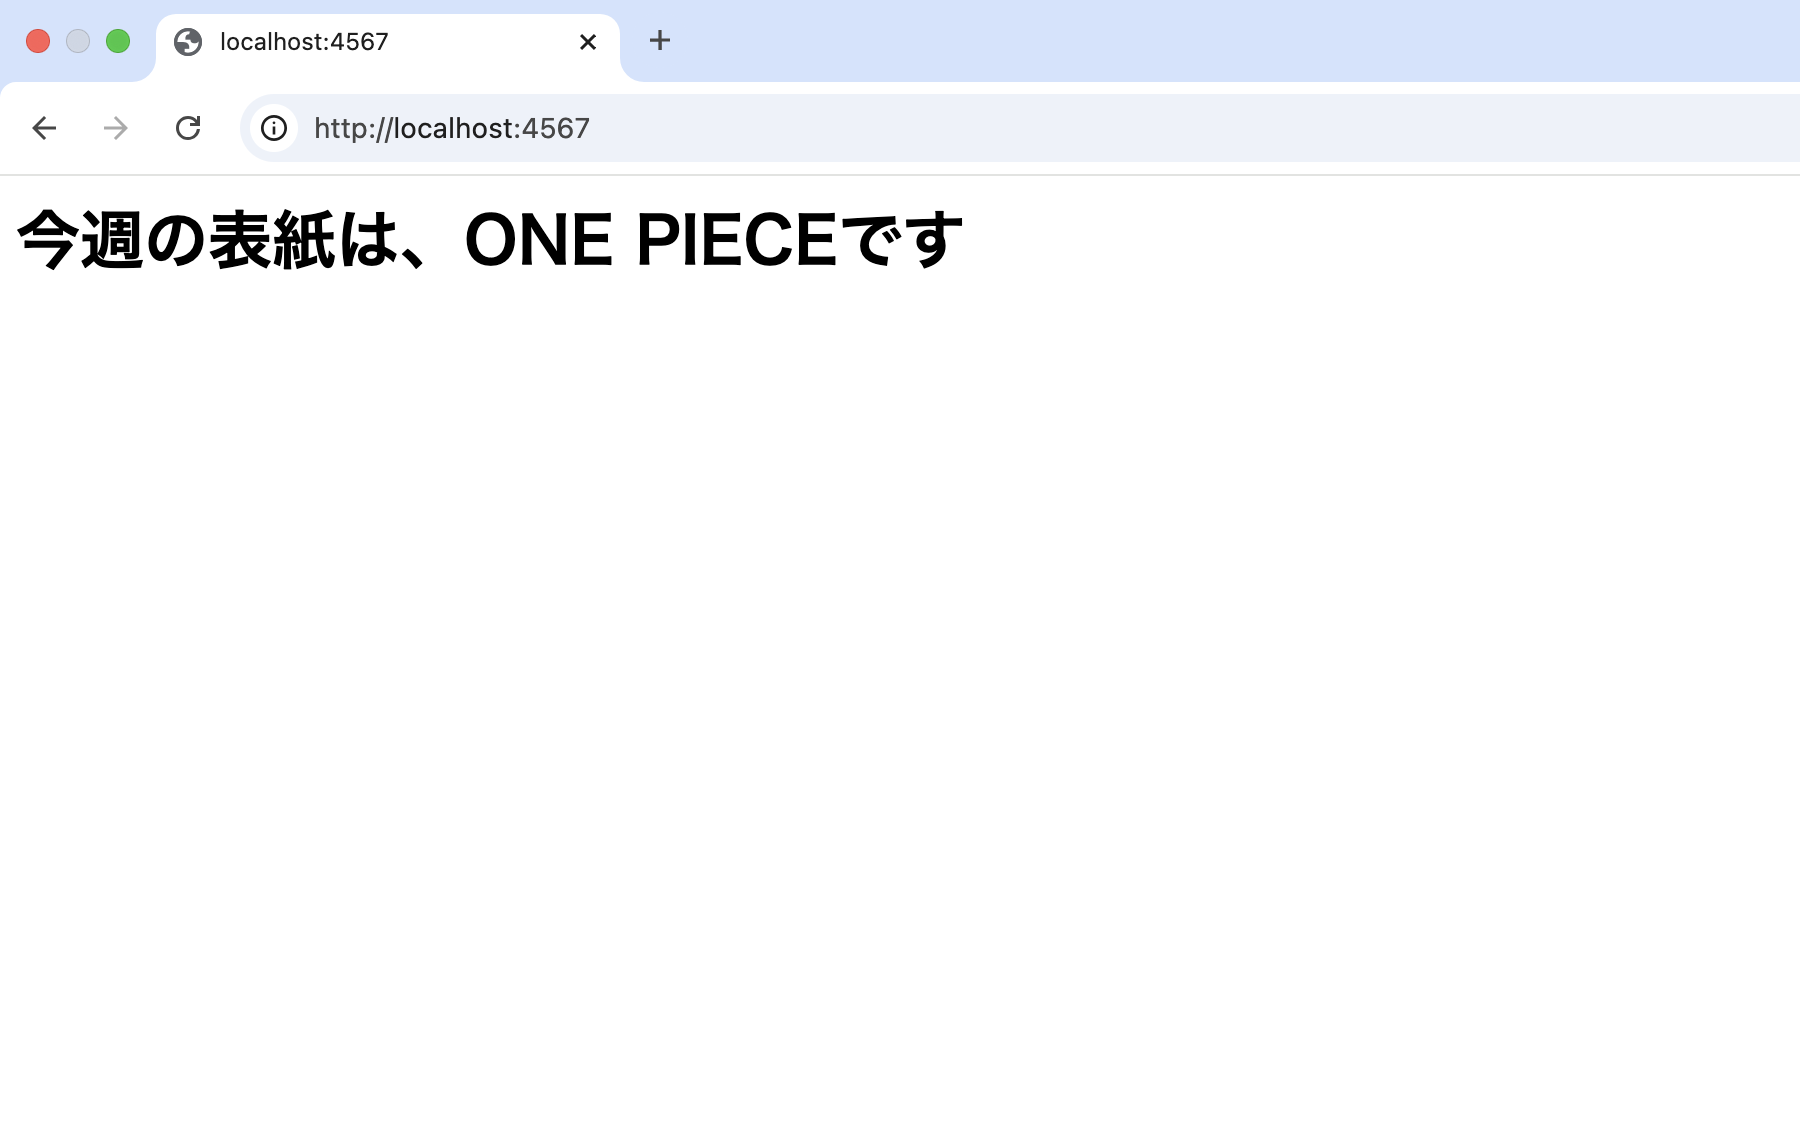Open a new tab with plus button

659,41
